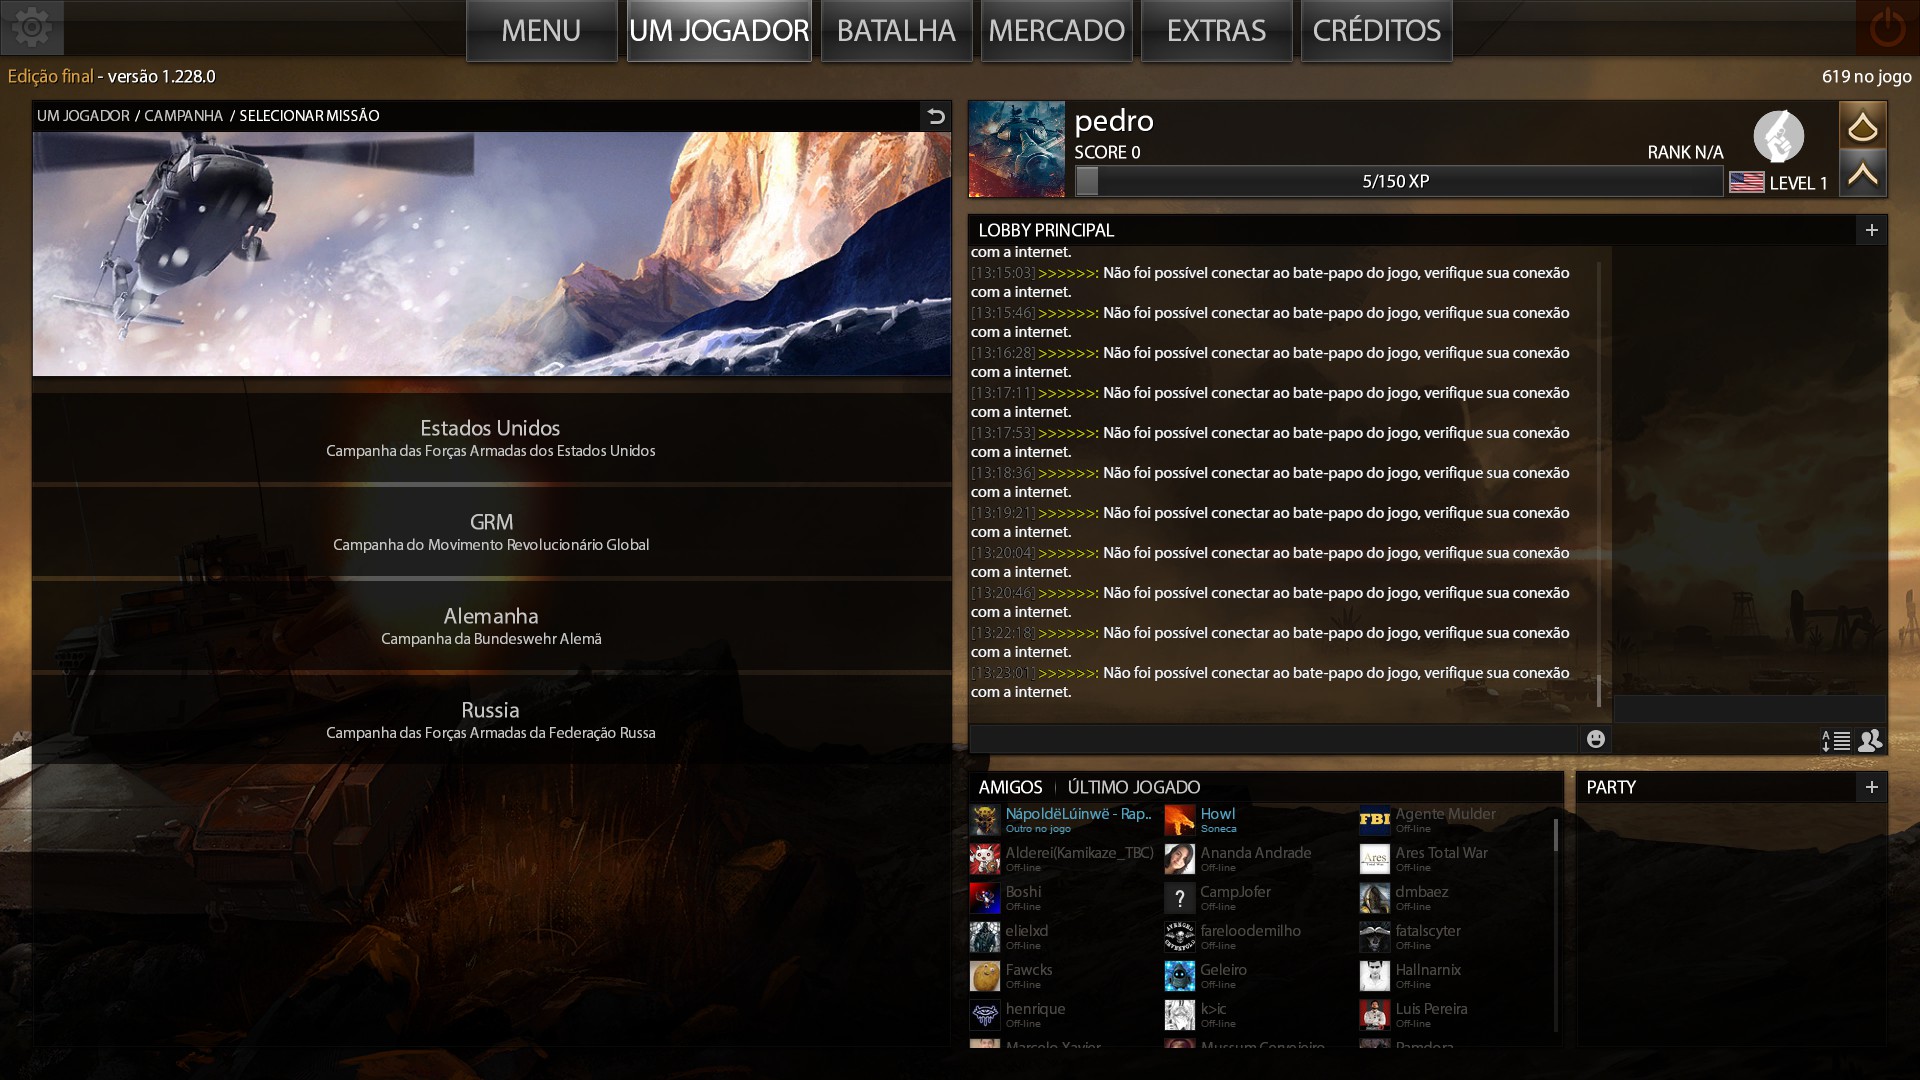Click the lower chevron rank button
Screen dimensions: 1920x1080
pyautogui.click(x=1862, y=174)
